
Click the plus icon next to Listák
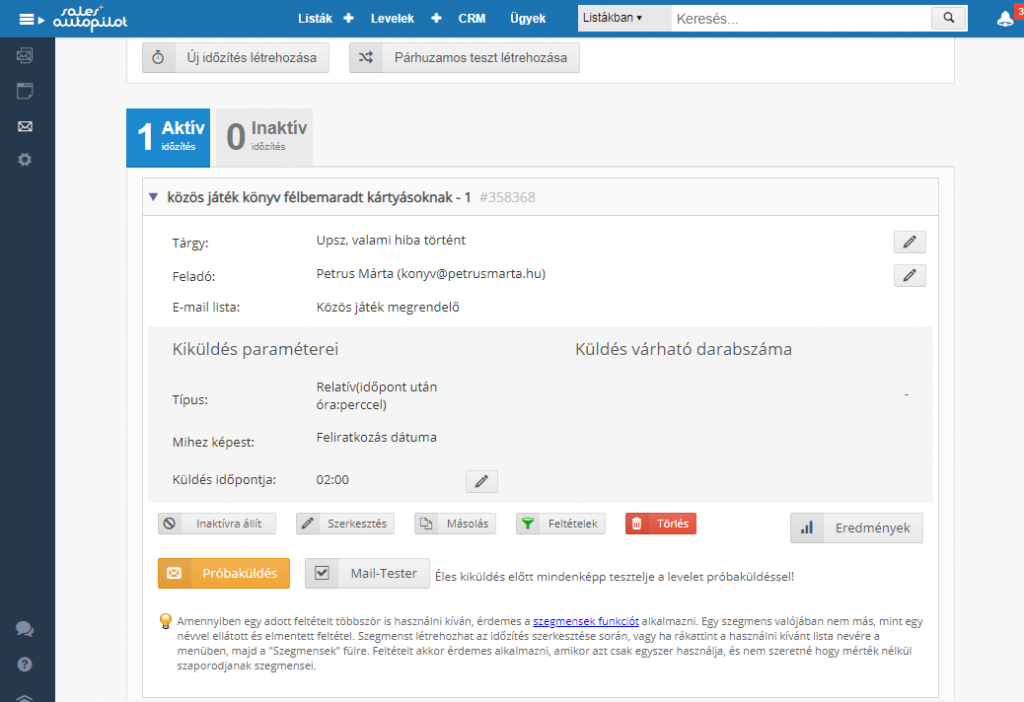pyautogui.click(x=349, y=18)
